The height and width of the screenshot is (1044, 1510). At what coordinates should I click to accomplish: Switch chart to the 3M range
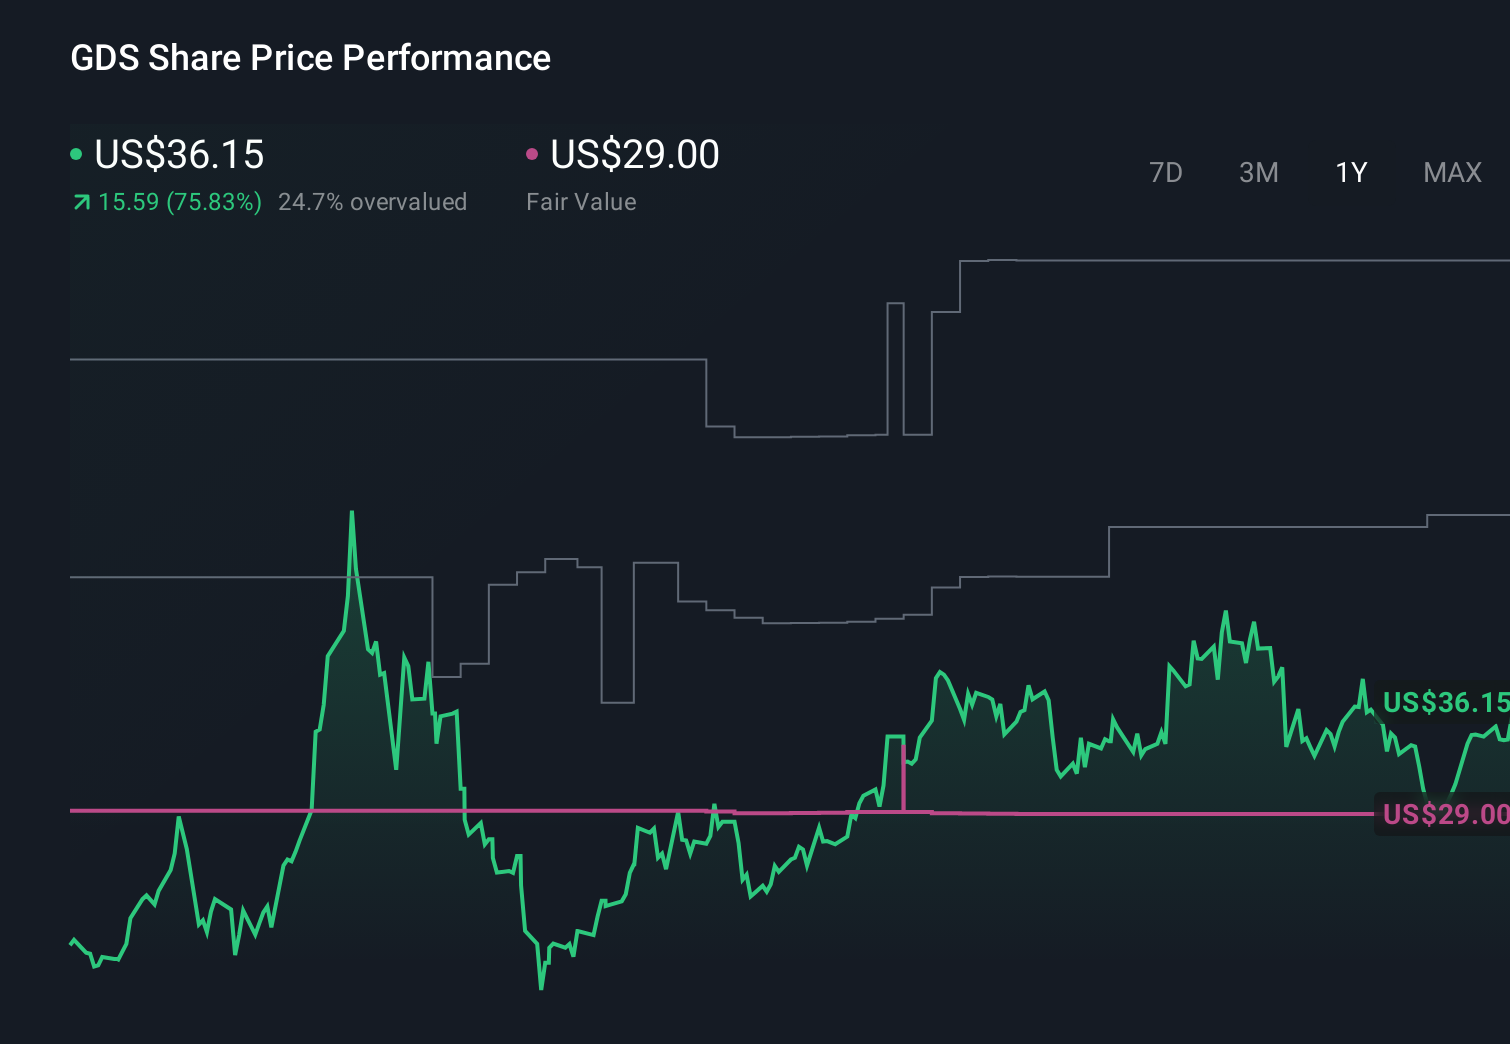pyautogui.click(x=1258, y=172)
